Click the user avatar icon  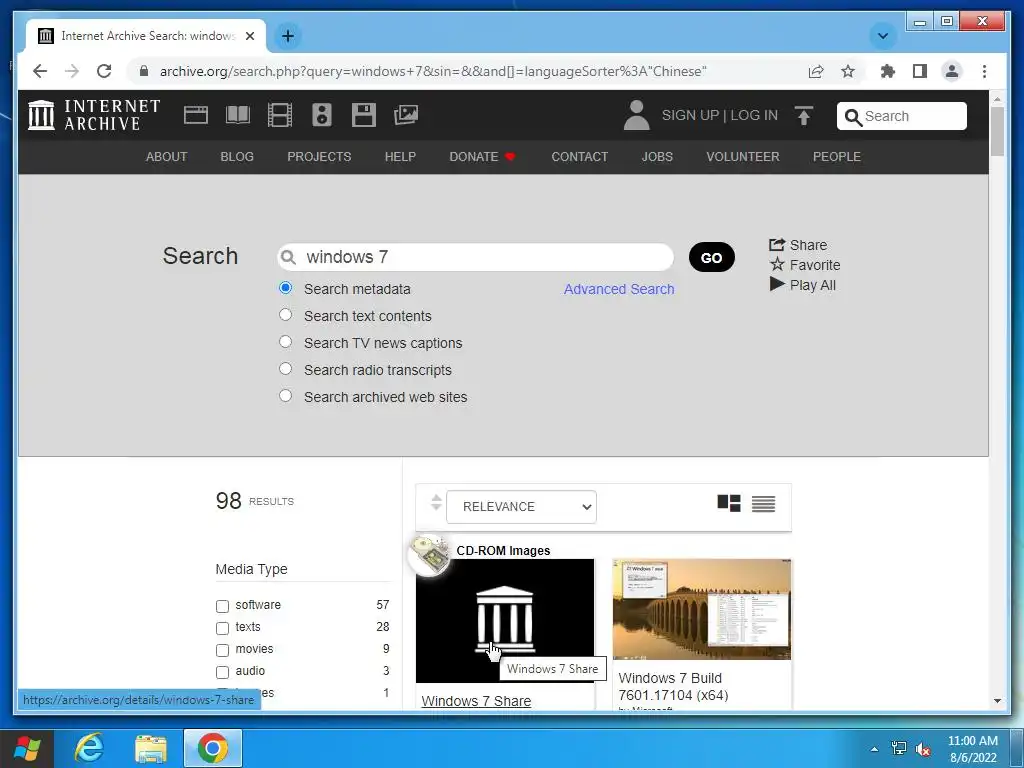[x=636, y=115]
